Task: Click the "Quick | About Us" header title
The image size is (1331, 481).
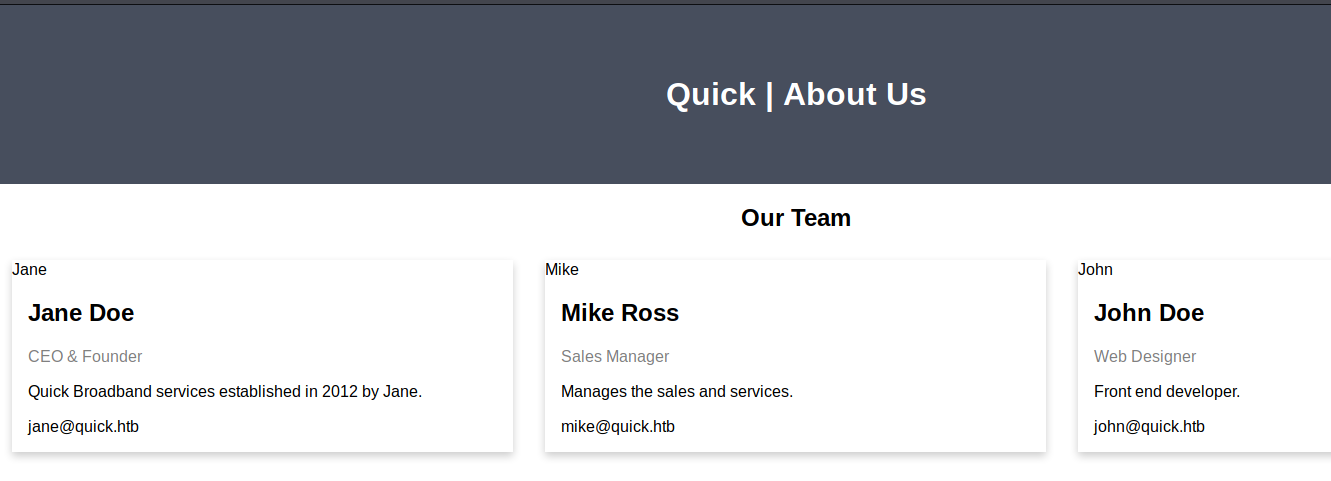Action: point(796,94)
